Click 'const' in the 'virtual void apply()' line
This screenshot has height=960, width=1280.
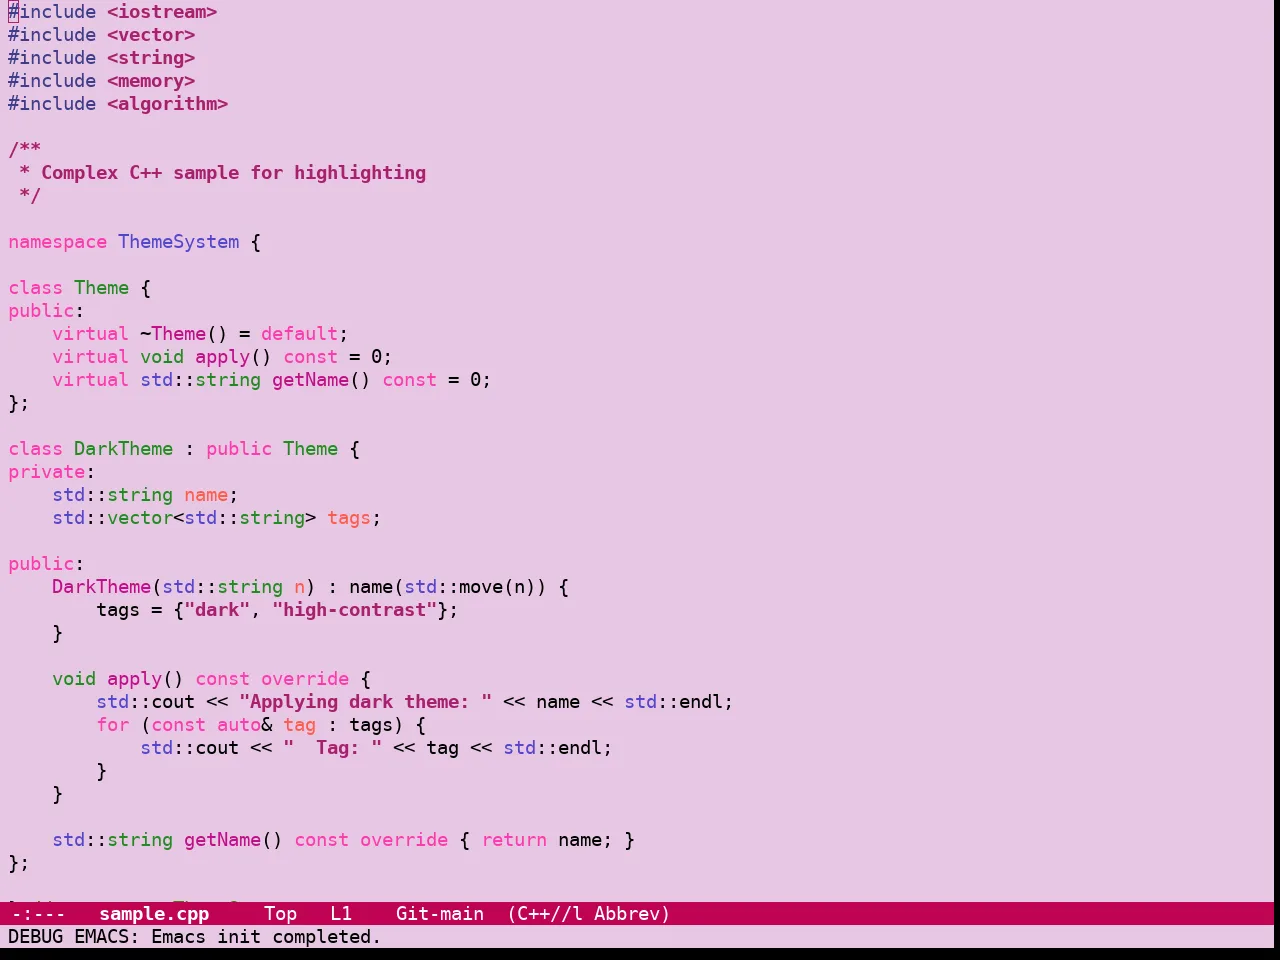coord(311,357)
